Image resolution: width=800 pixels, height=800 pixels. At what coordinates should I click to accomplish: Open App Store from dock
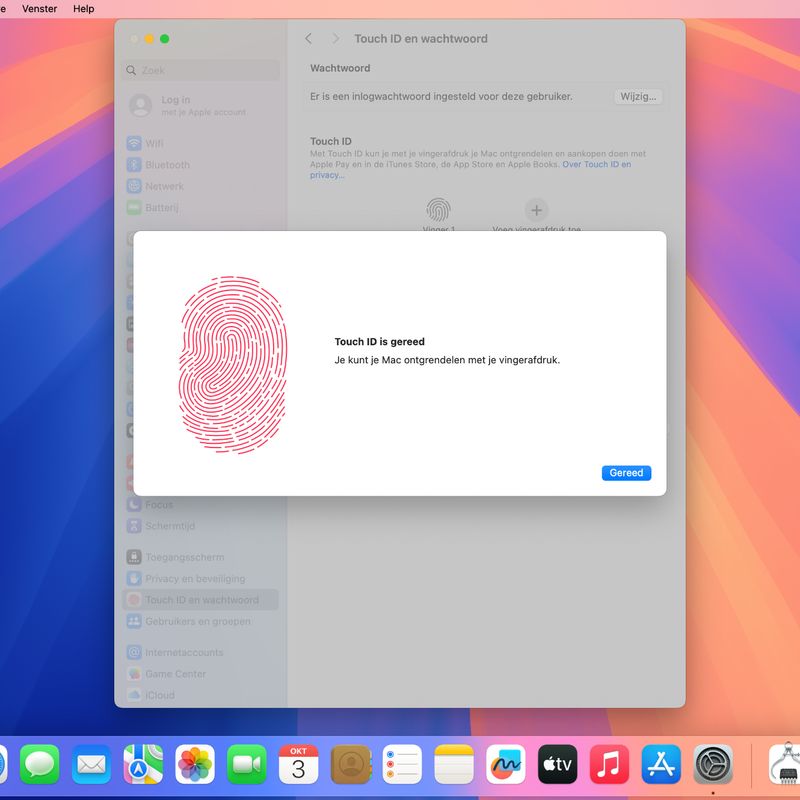[x=661, y=765]
